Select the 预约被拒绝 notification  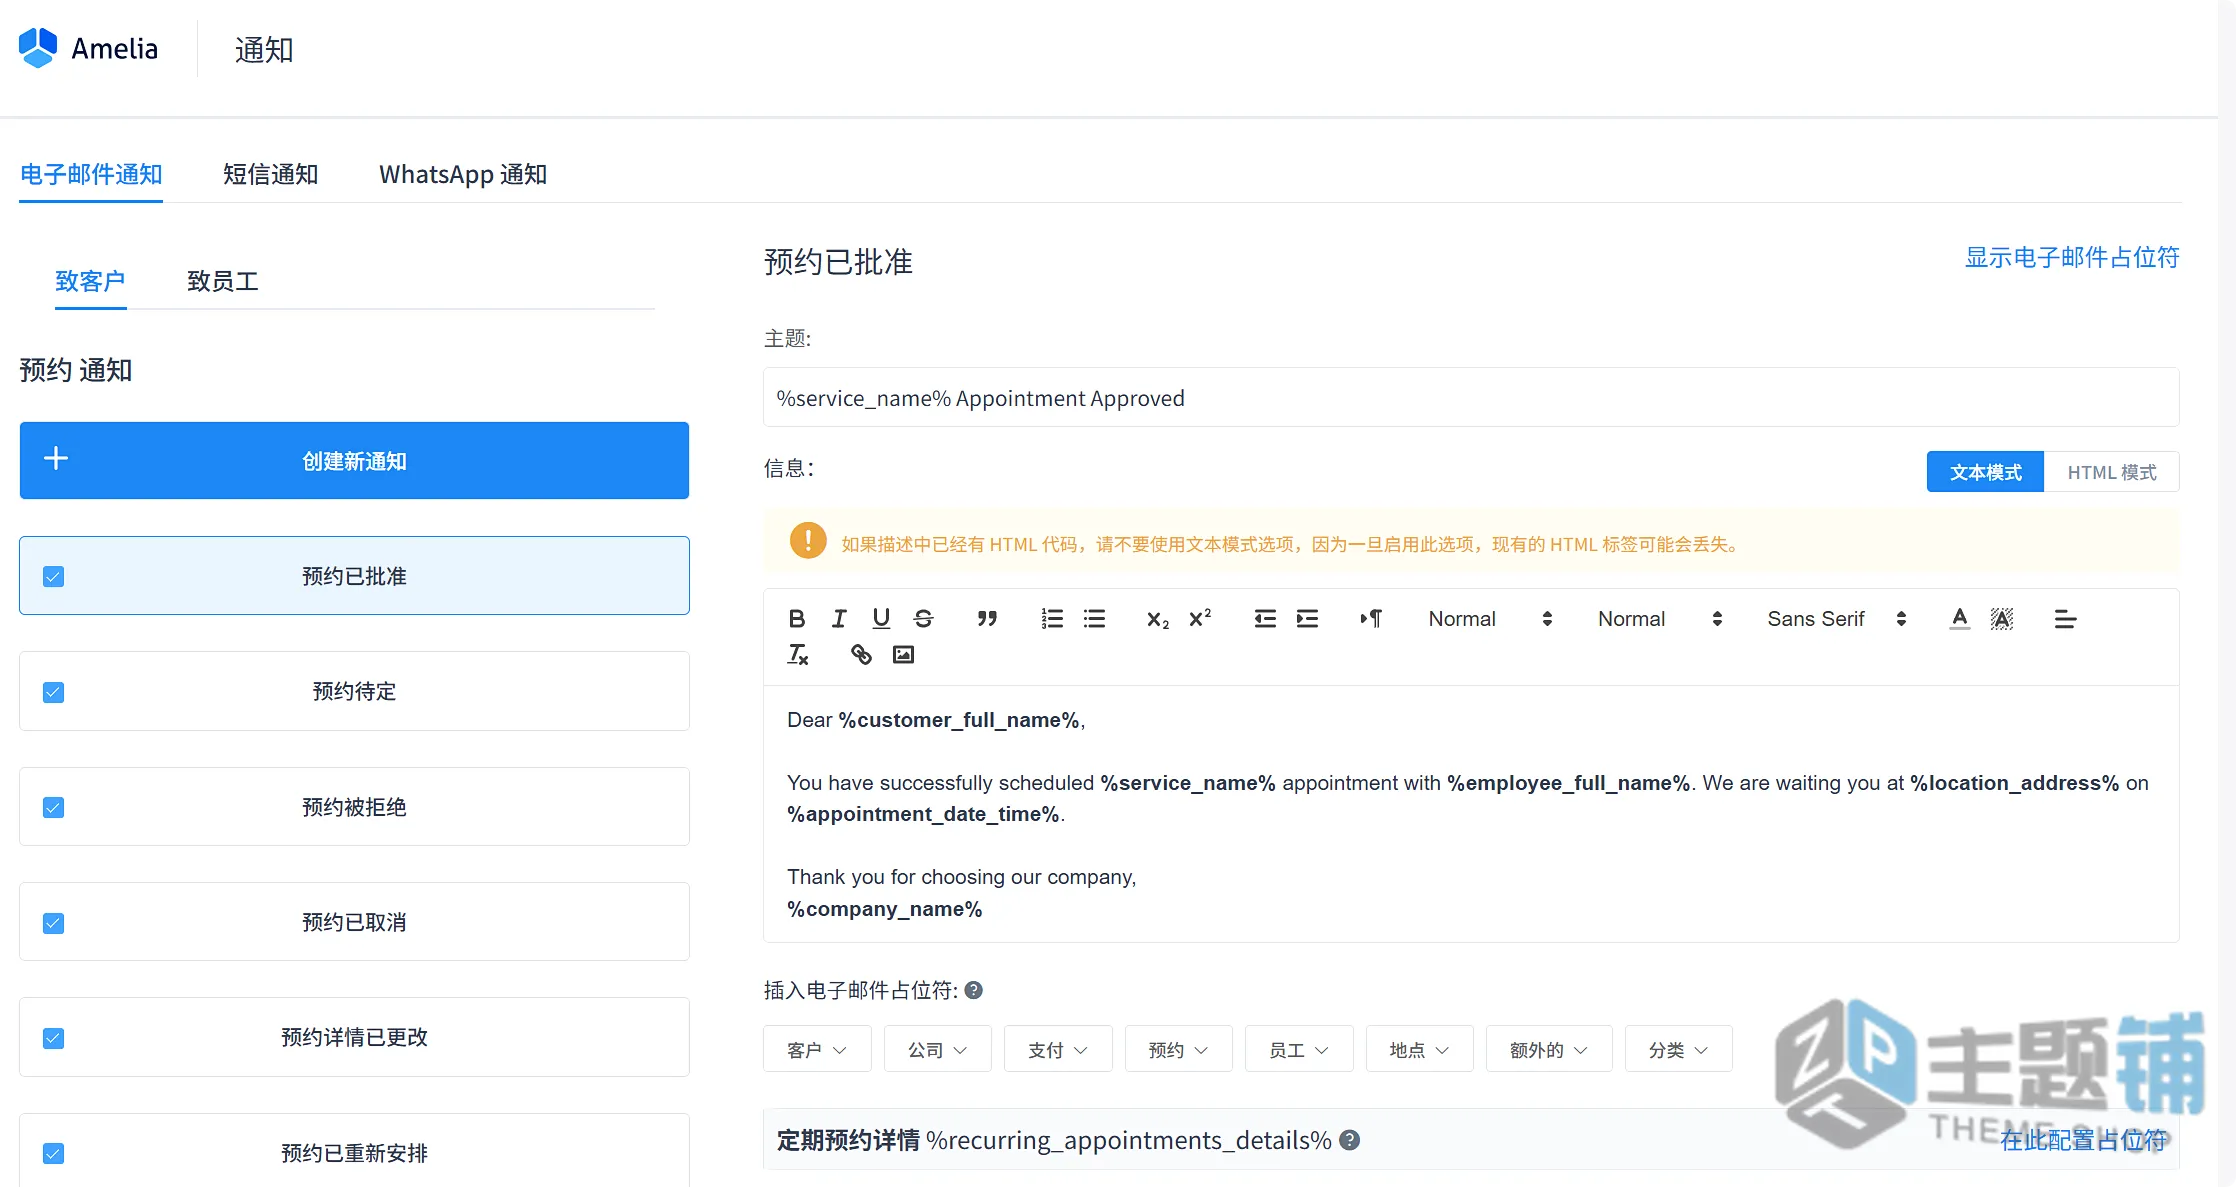coord(354,807)
